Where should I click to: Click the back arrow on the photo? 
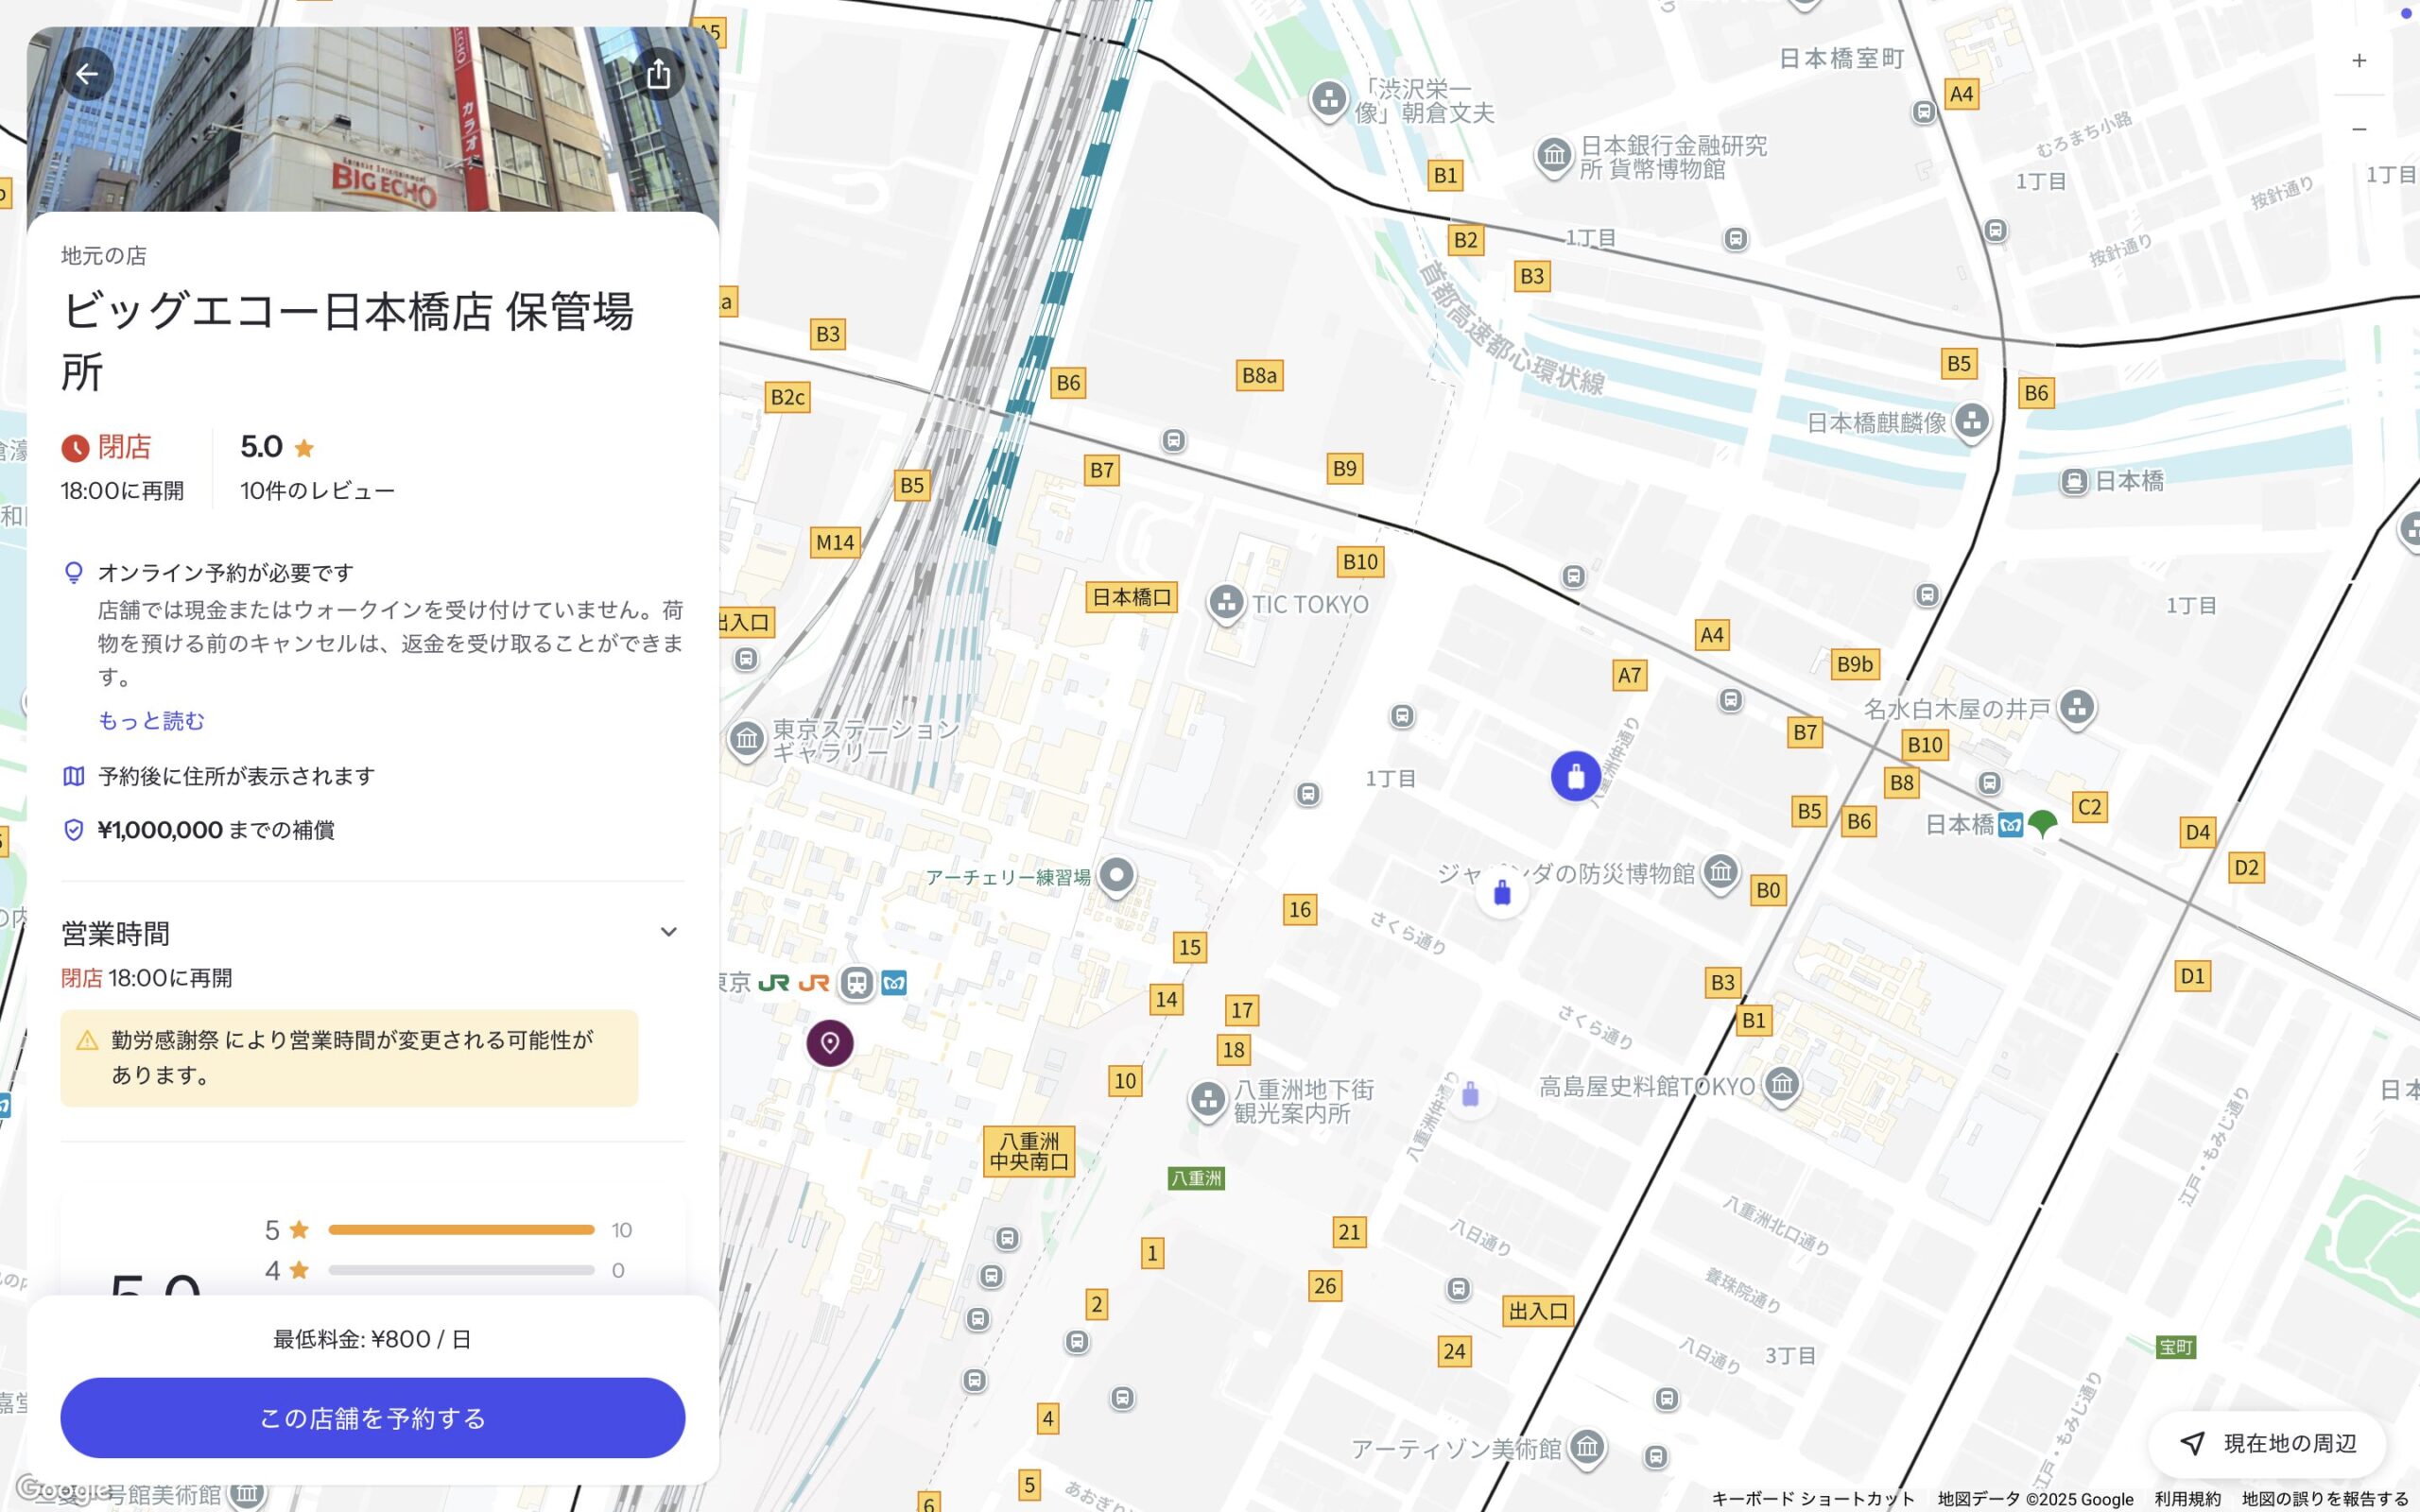87,74
